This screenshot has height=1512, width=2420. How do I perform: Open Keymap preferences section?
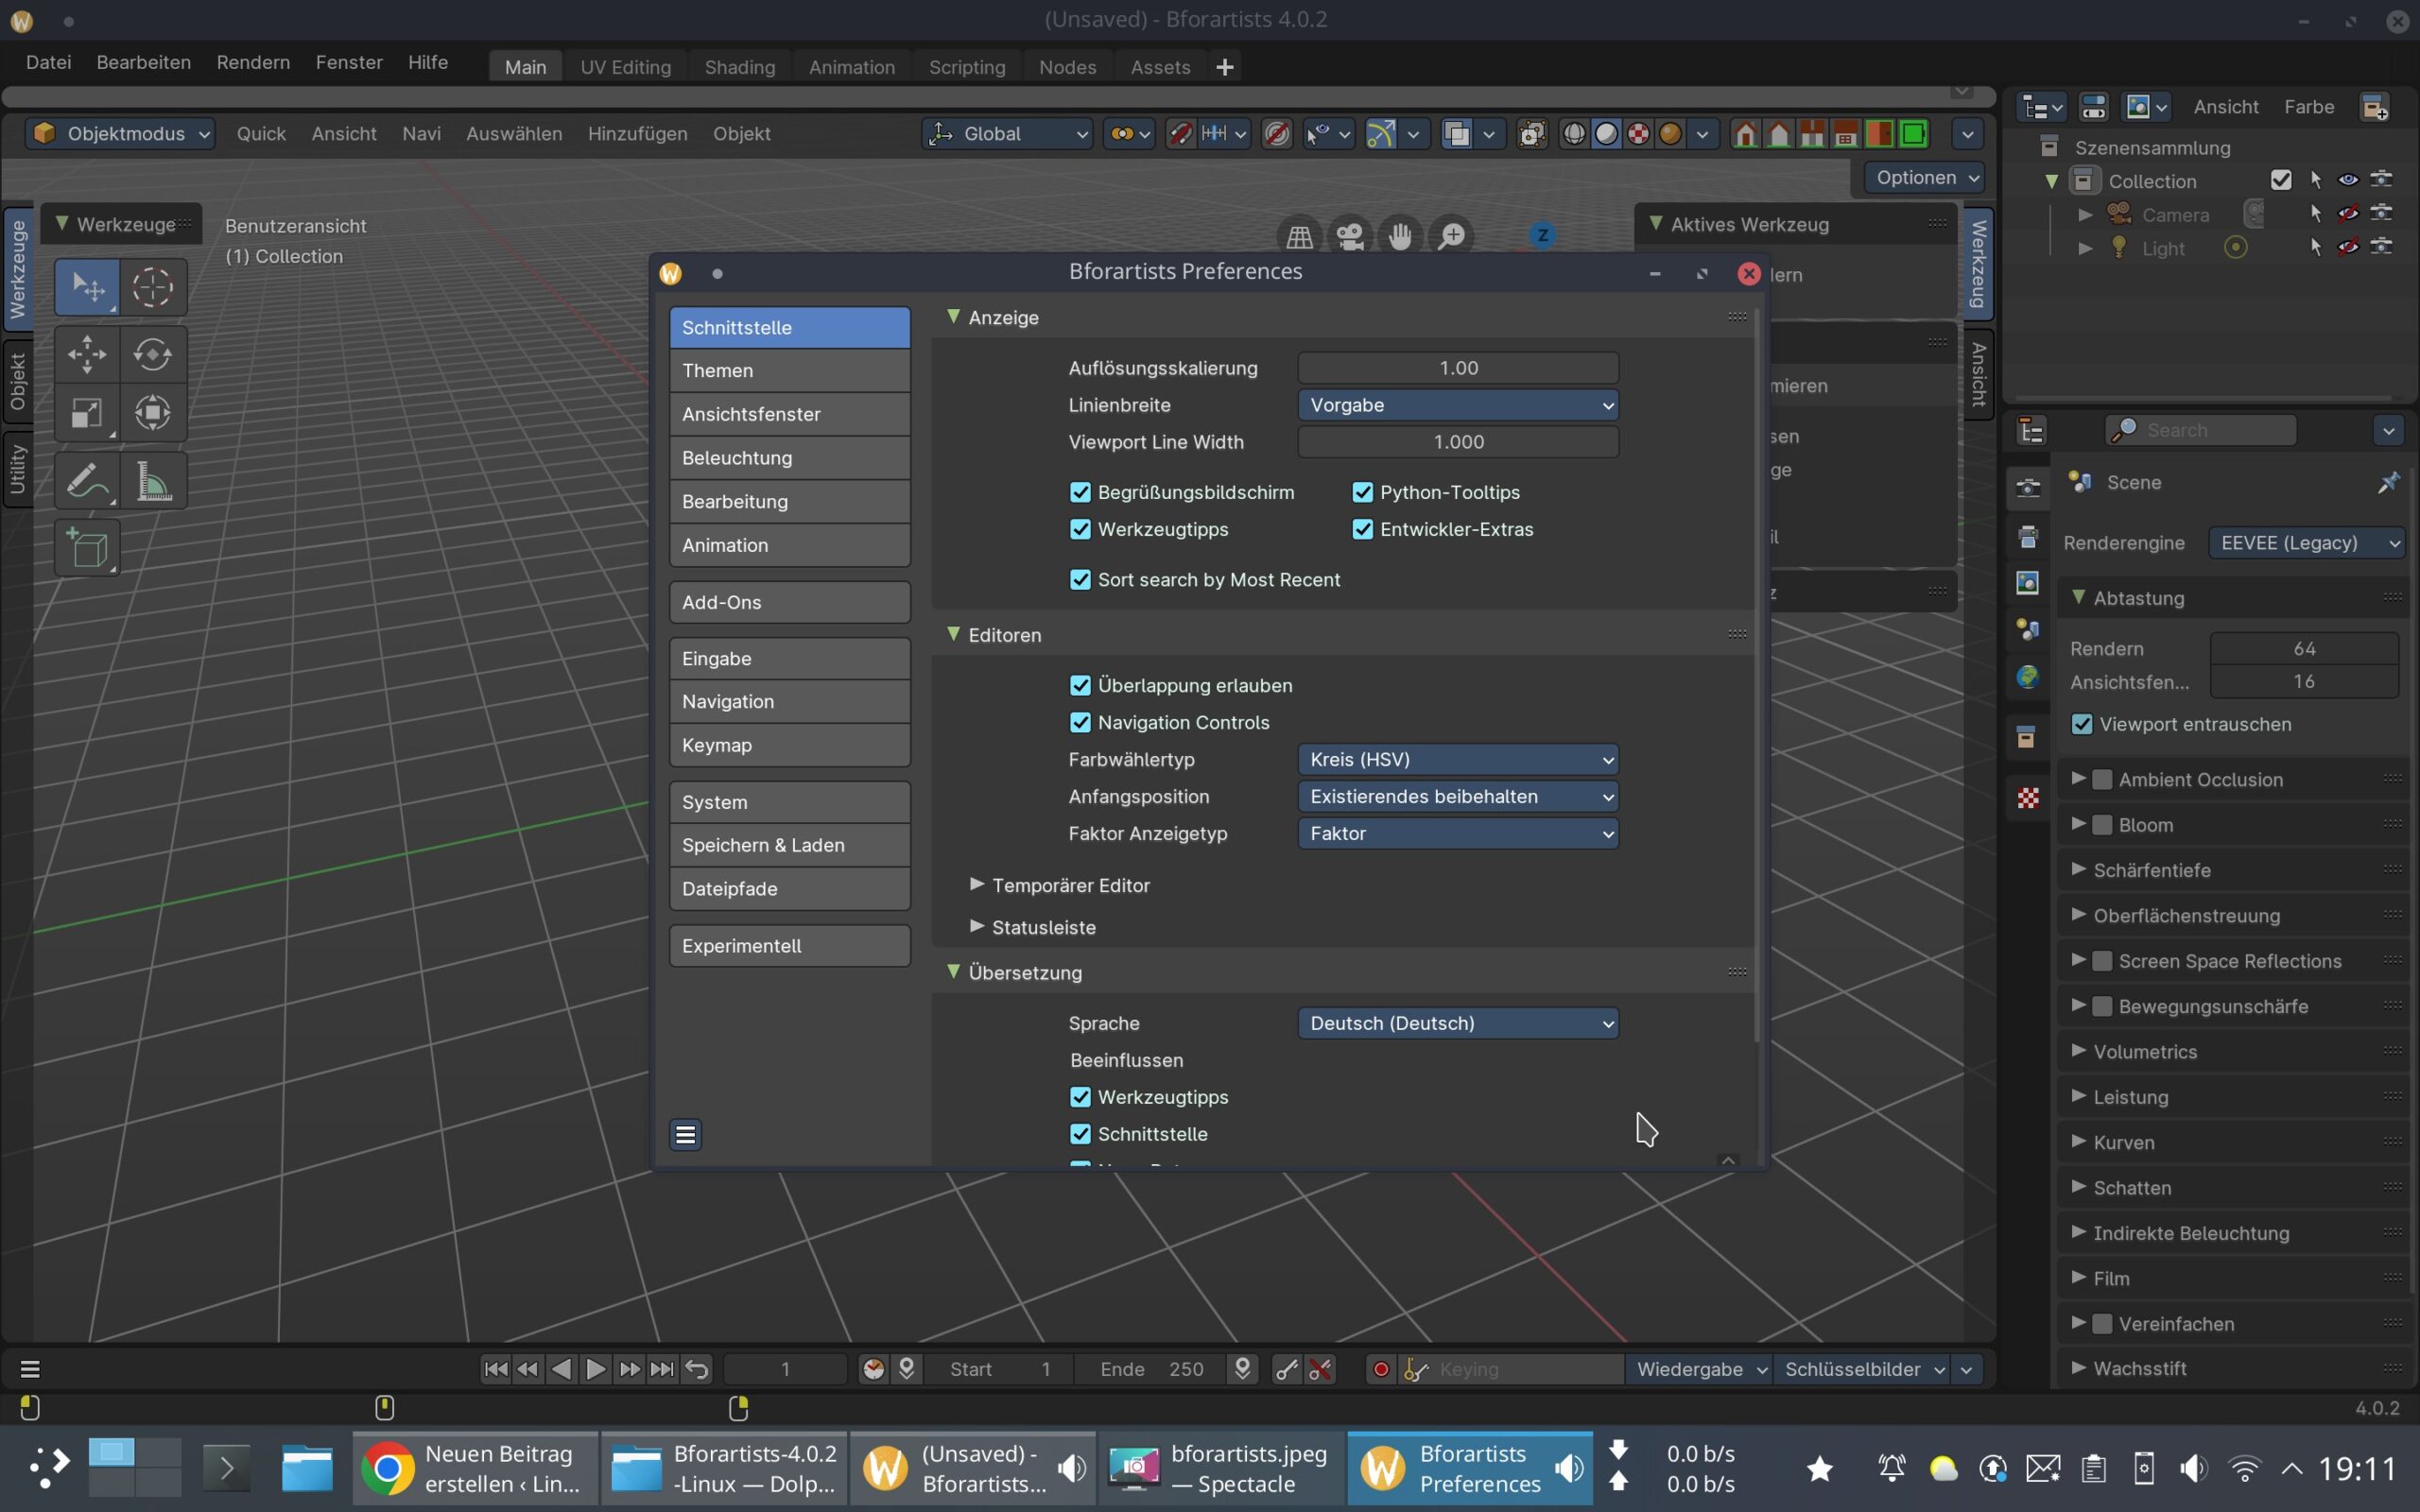click(789, 745)
